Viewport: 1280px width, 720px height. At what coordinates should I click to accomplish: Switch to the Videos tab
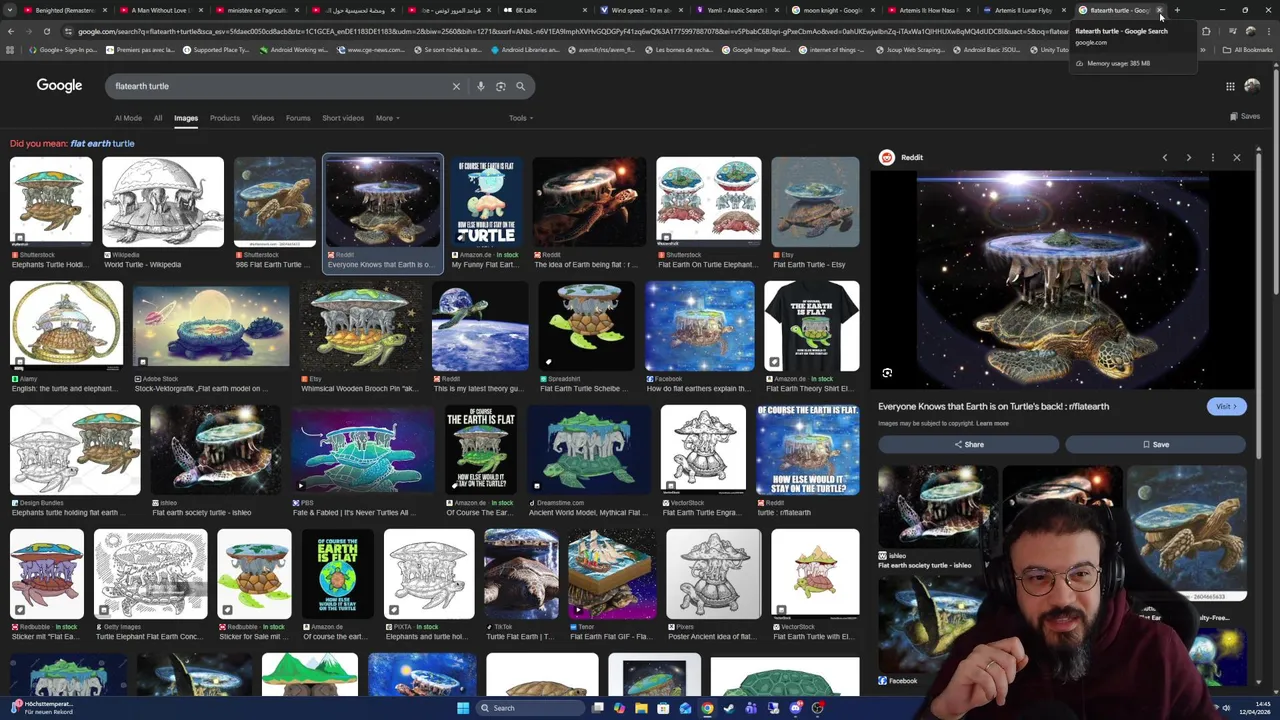263,118
